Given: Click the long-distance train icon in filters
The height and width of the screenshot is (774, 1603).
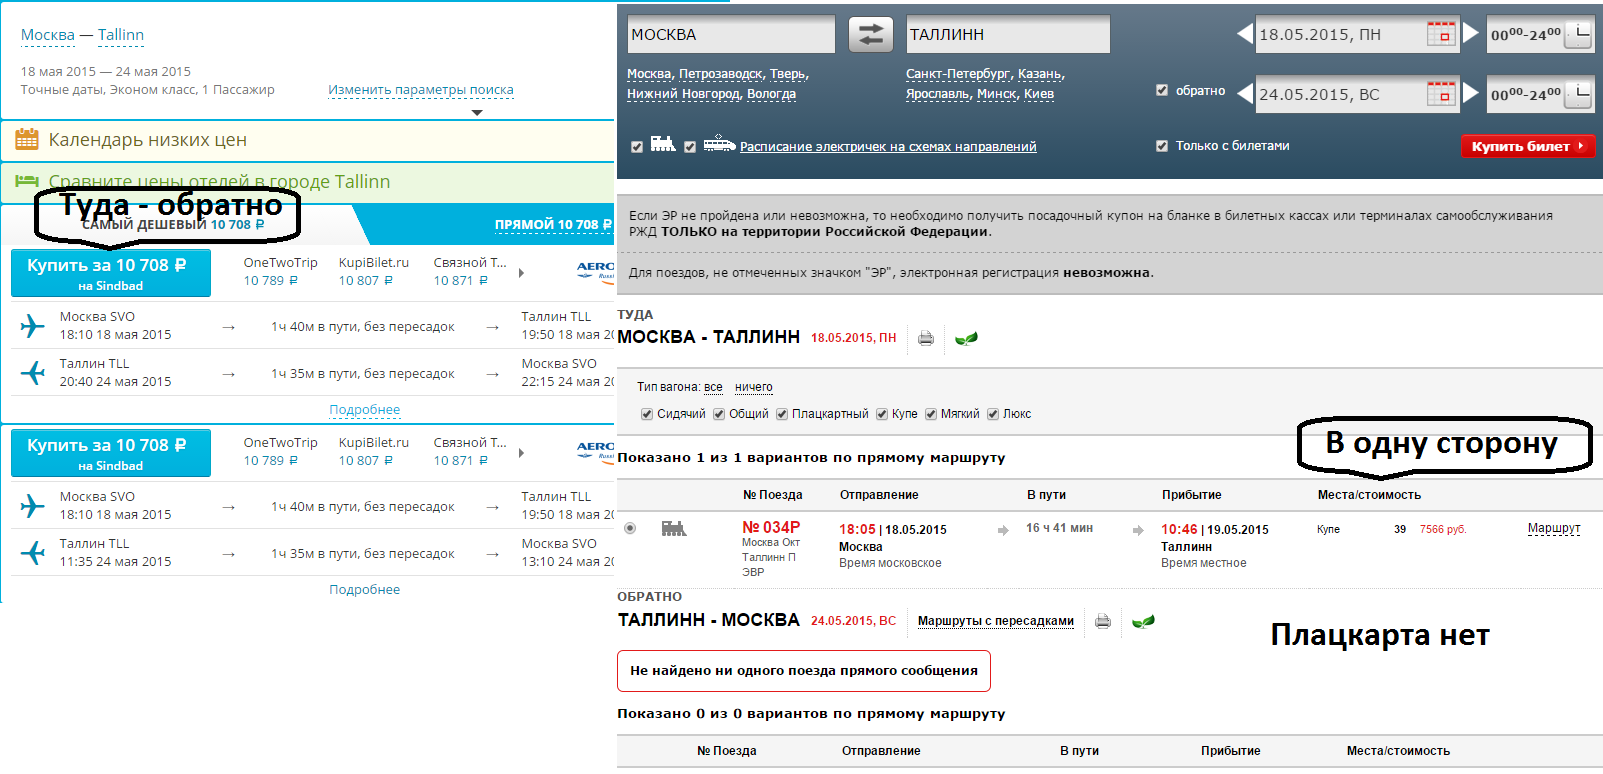Looking at the screenshot, I should [x=663, y=144].
